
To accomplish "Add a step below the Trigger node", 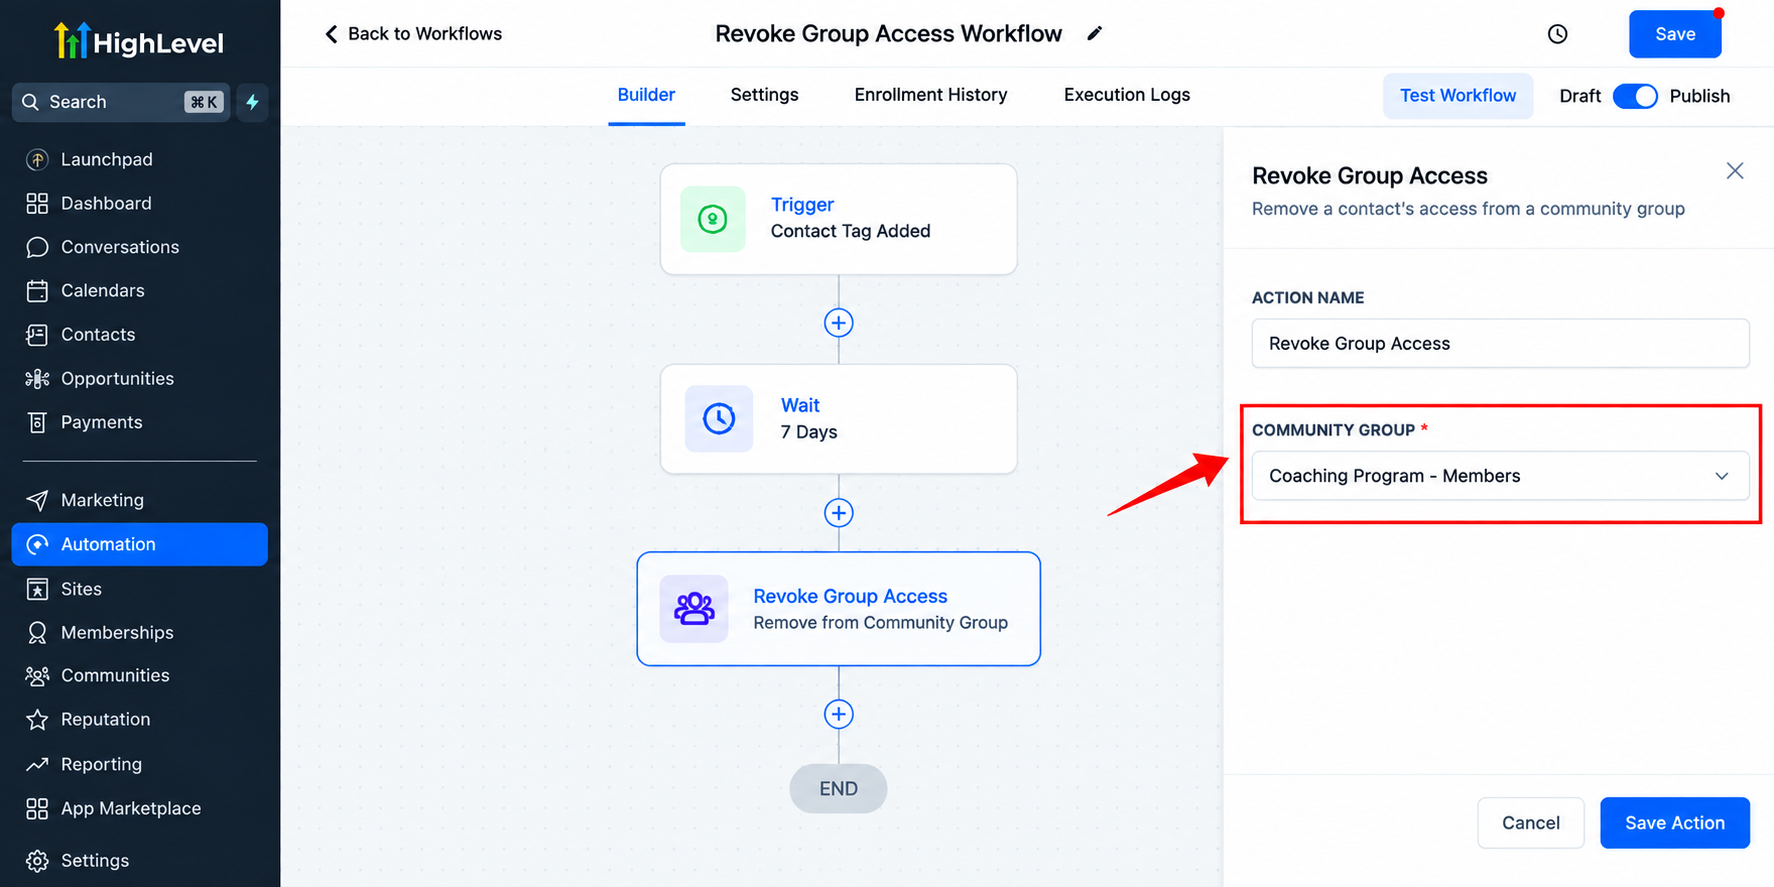I will click(x=838, y=323).
